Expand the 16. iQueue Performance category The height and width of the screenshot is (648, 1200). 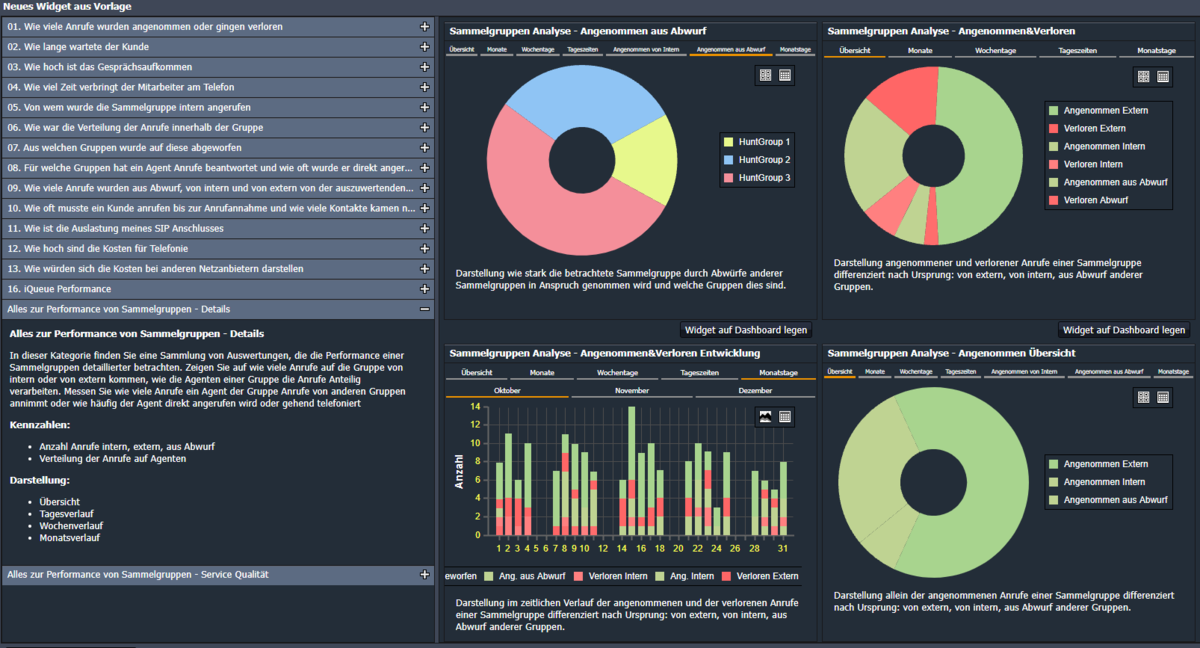[x=425, y=289]
